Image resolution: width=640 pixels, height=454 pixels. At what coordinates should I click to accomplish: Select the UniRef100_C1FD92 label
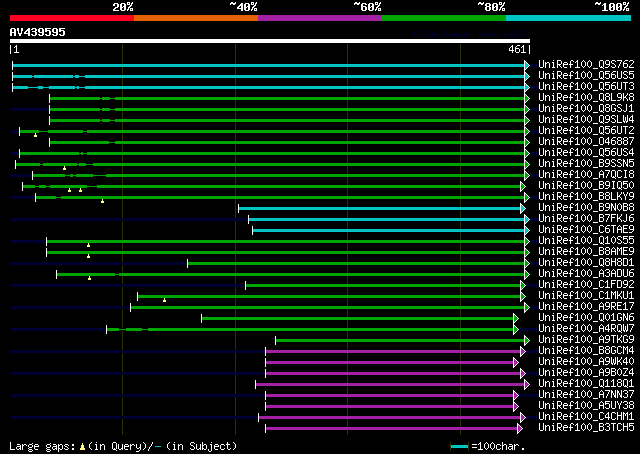(x=586, y=285)
